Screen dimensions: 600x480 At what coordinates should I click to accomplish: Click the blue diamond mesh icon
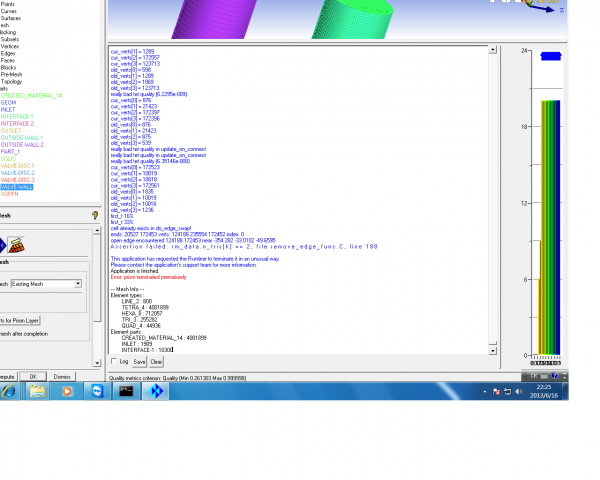(2, 245)
